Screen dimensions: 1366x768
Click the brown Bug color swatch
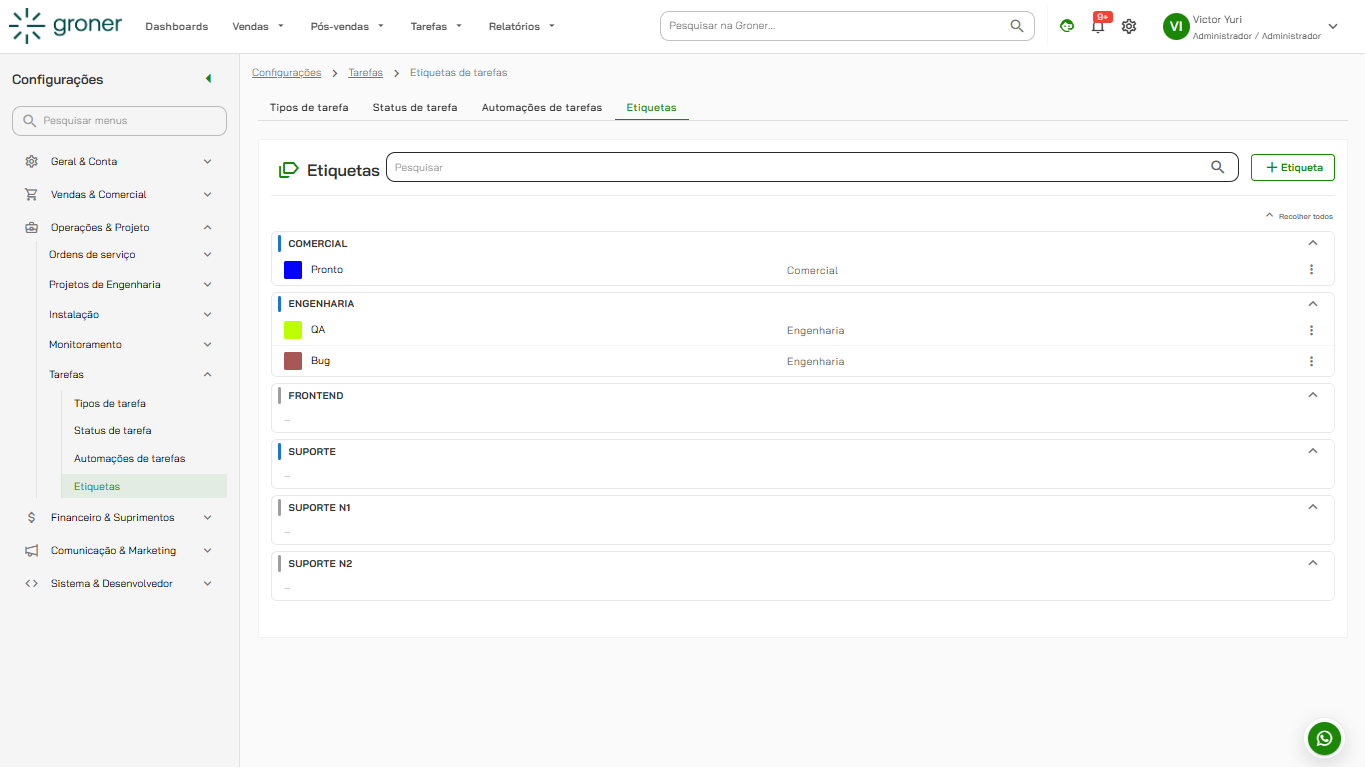(293, 361)
